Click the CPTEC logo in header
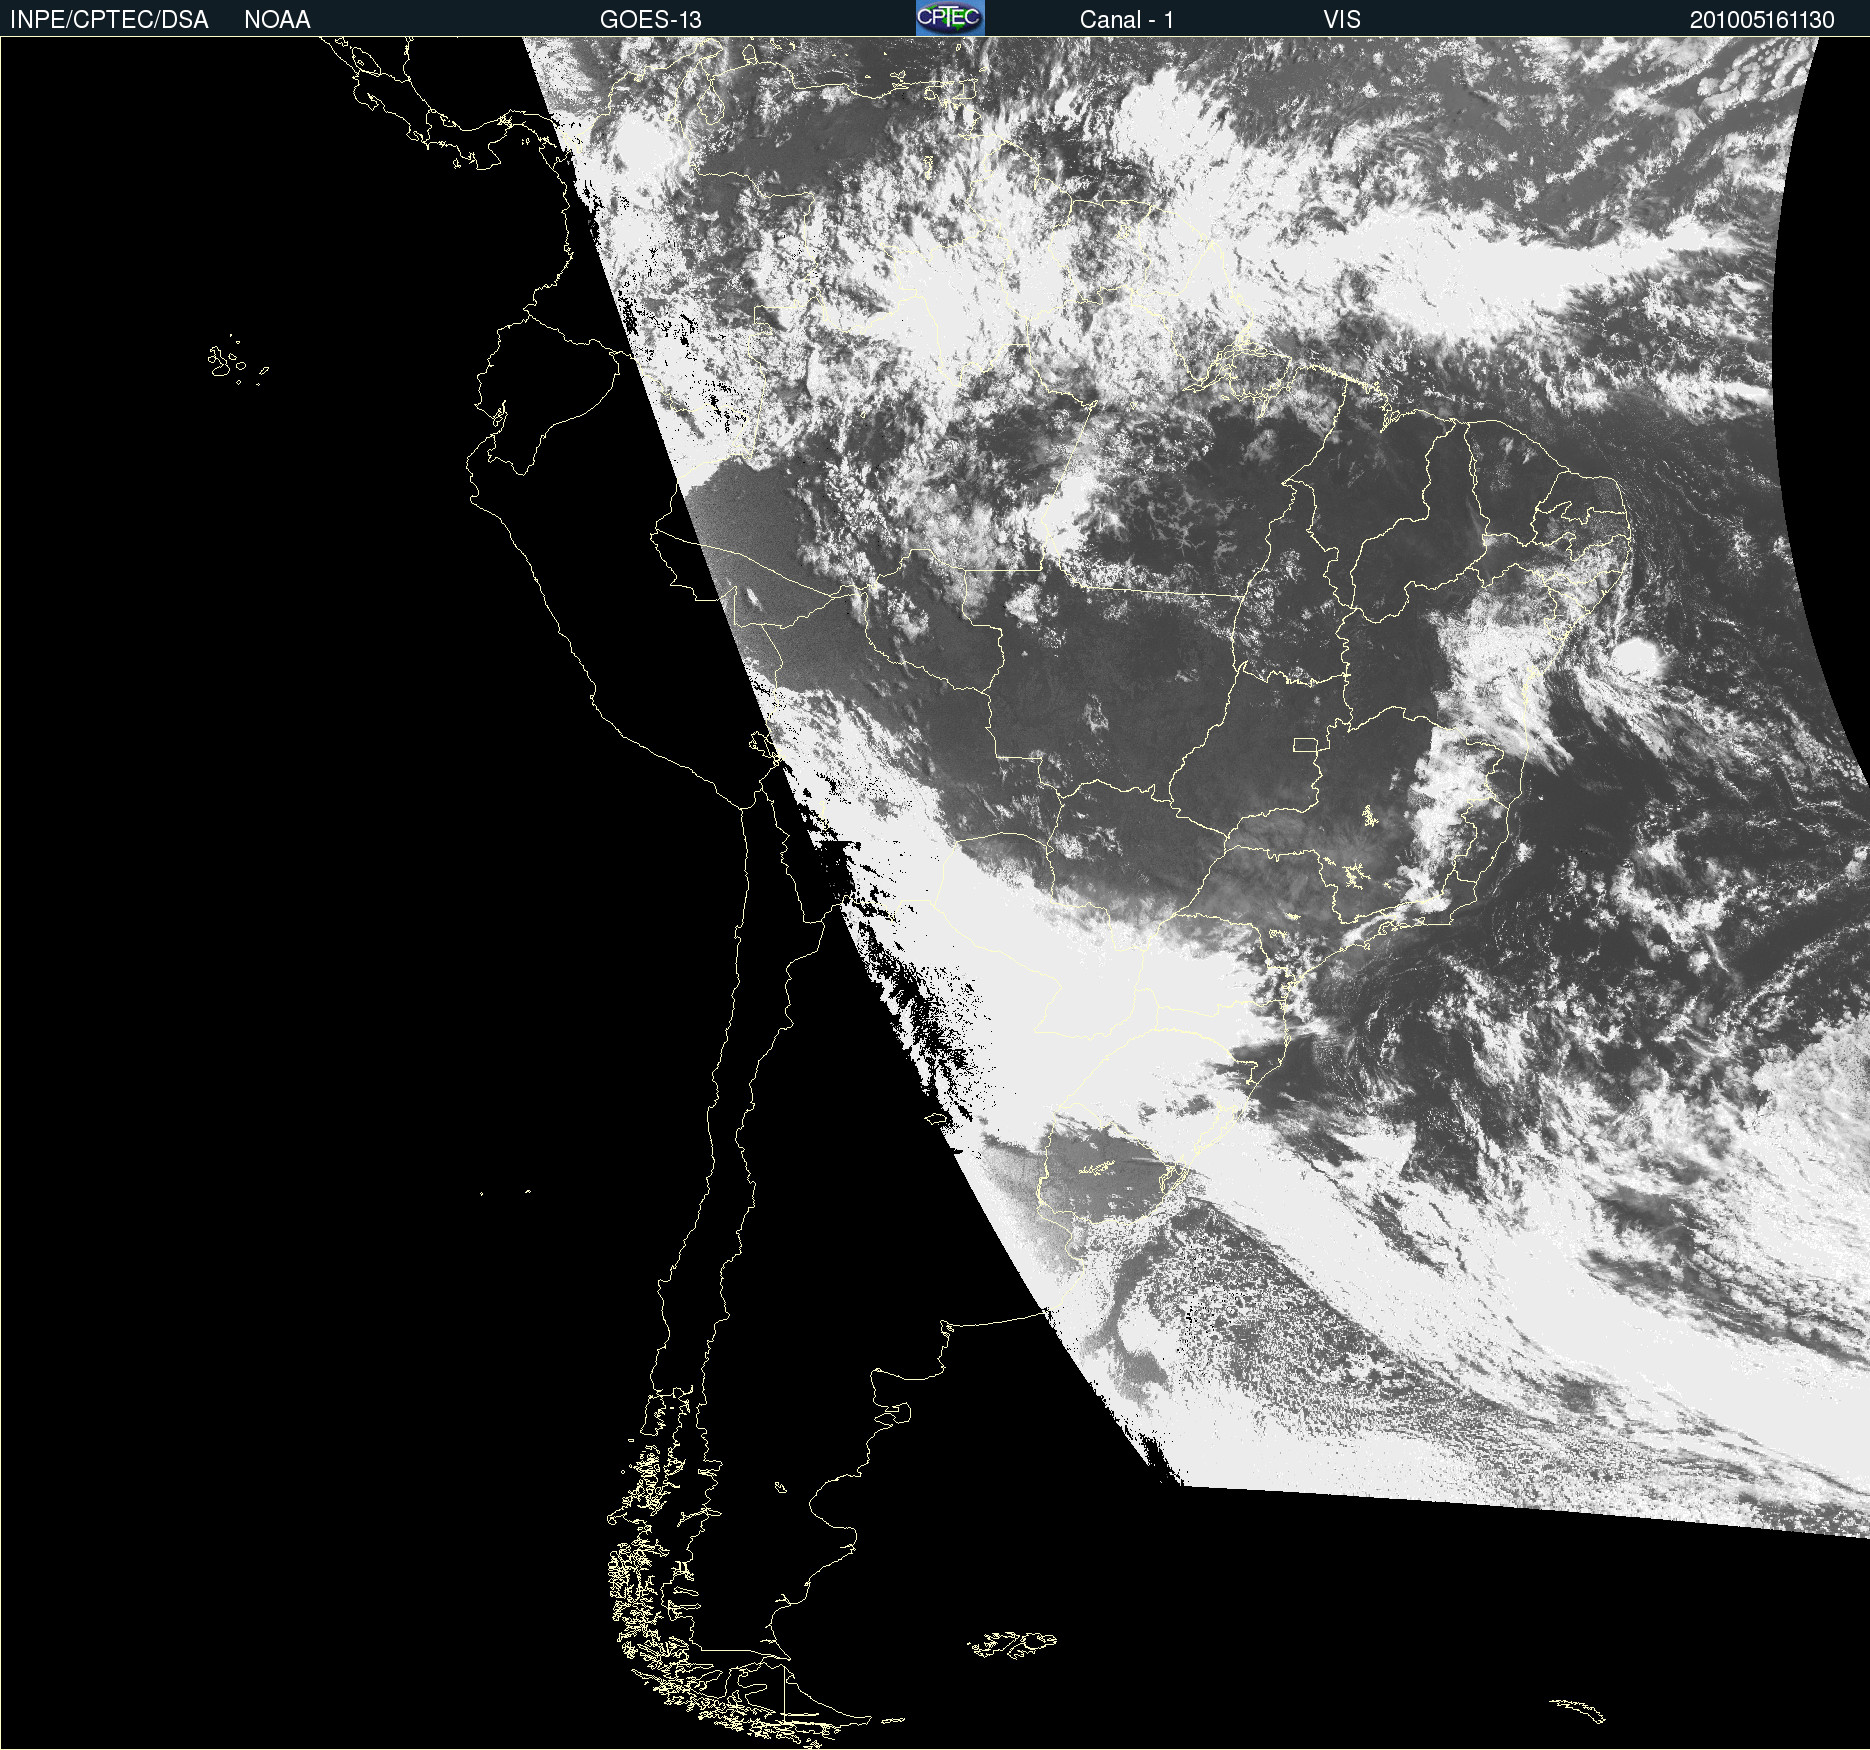This screenshot has height=1750, width=1870. coord(950,18)
